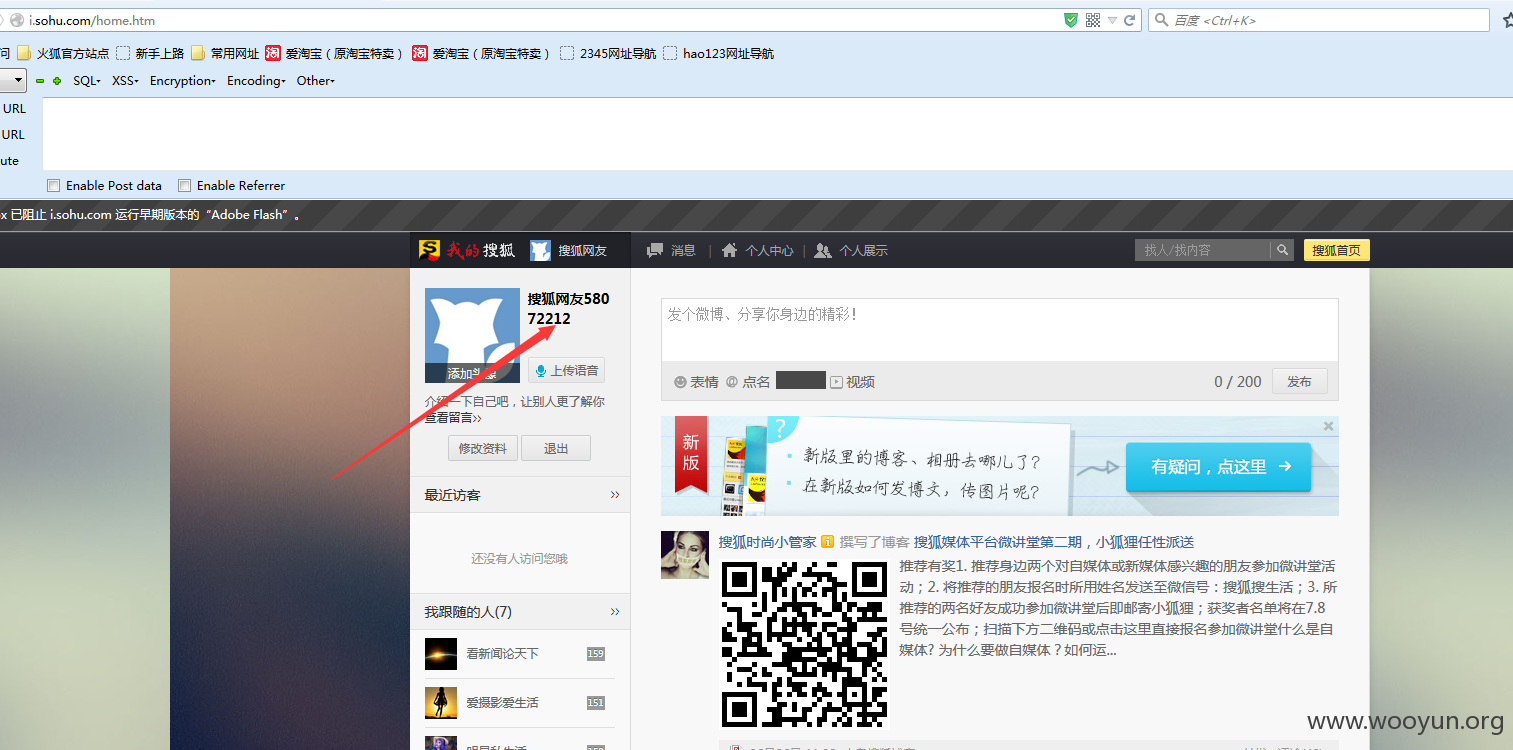Click the 我的搜狐 logo
Viewport: 1513px width, 750px height.
pyautogui.click(x=467, y=250)
